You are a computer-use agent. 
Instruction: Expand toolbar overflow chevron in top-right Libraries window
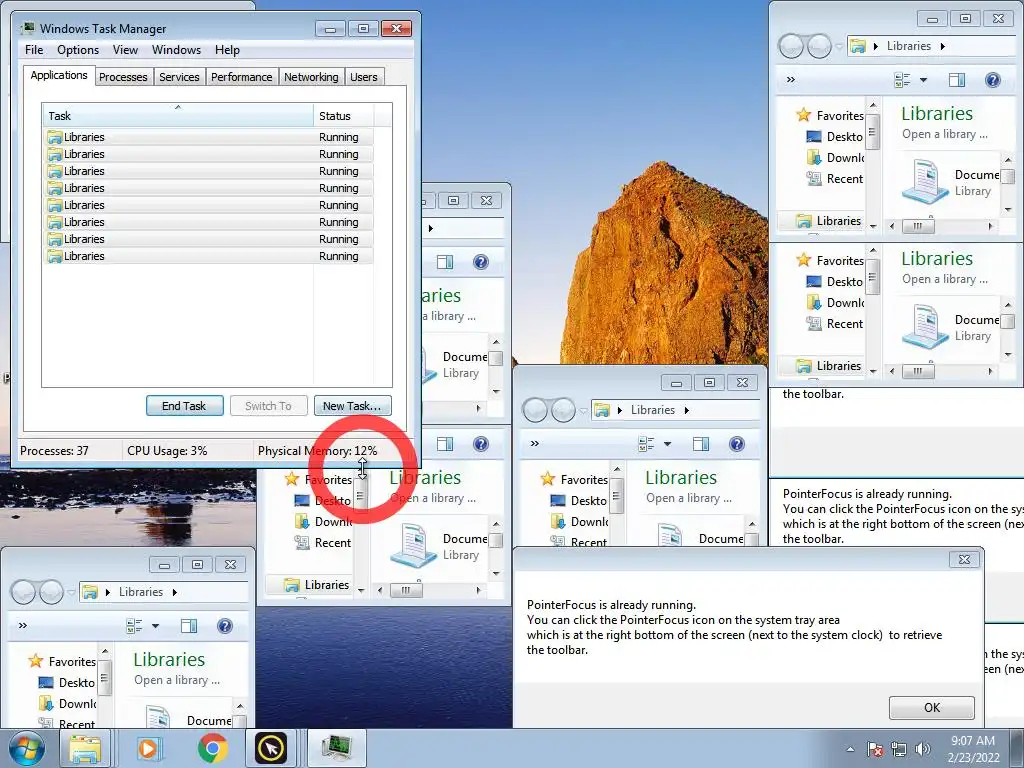(791, 80)
